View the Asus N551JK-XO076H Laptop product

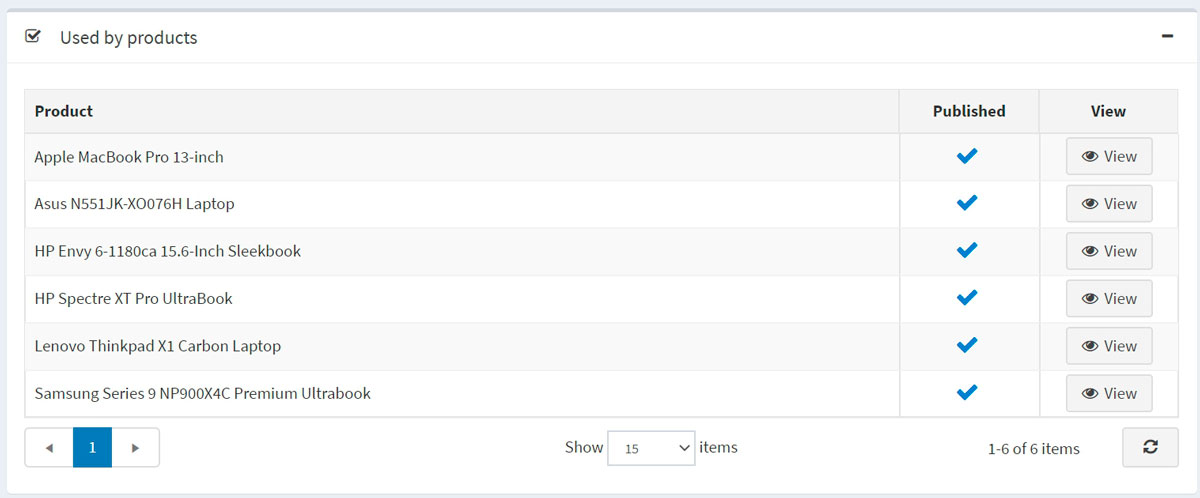click(x=1109, y=204)
